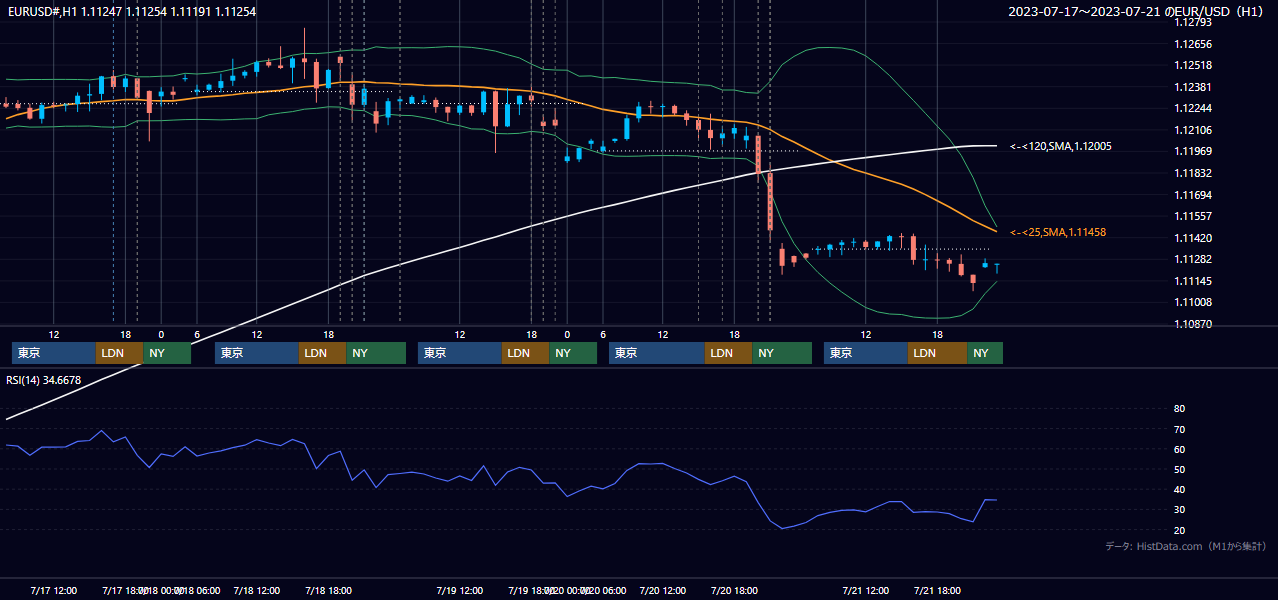The image size is (1278, 600).
Task: Click the 7/18 12:00 time label
Action: pos(256,590)
